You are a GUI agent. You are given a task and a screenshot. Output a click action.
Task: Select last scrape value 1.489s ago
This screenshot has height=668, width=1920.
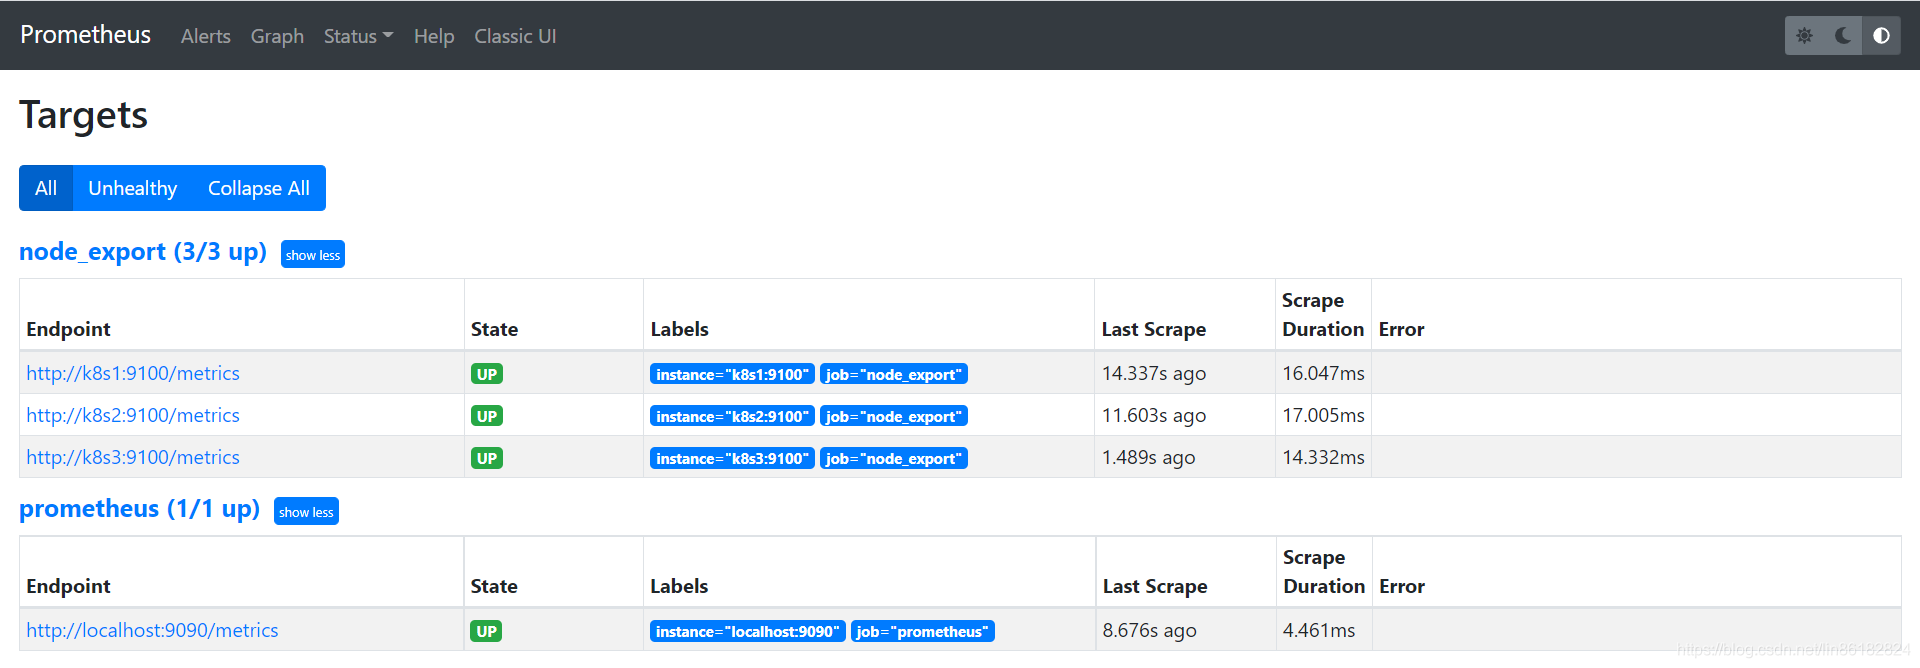[1149, 457]
